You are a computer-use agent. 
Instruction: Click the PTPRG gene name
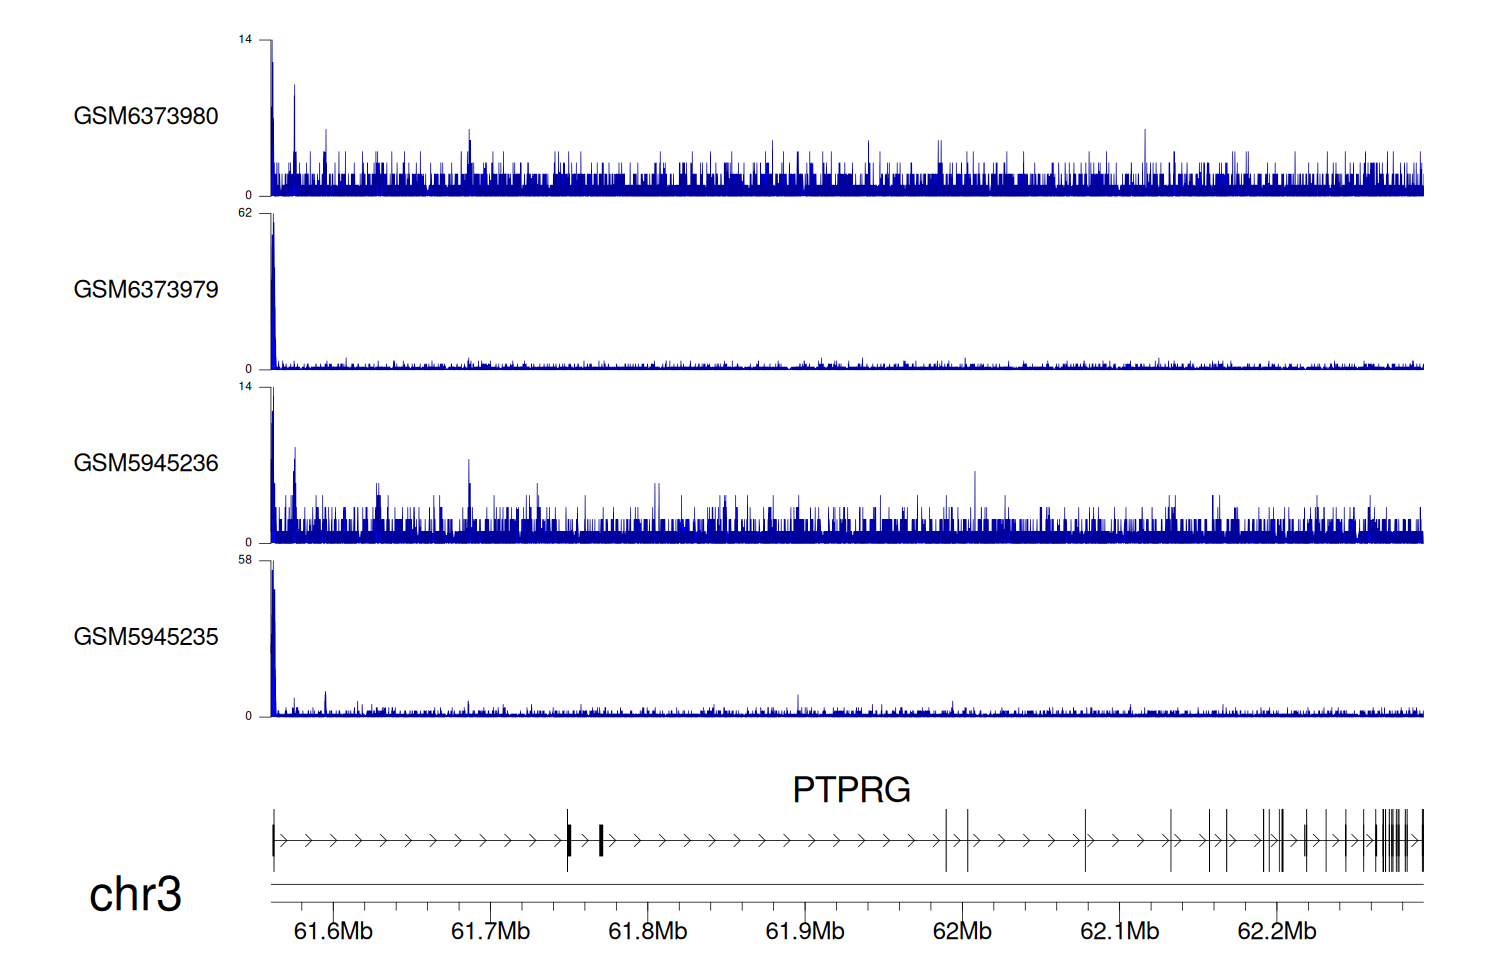tap(851, 790)
